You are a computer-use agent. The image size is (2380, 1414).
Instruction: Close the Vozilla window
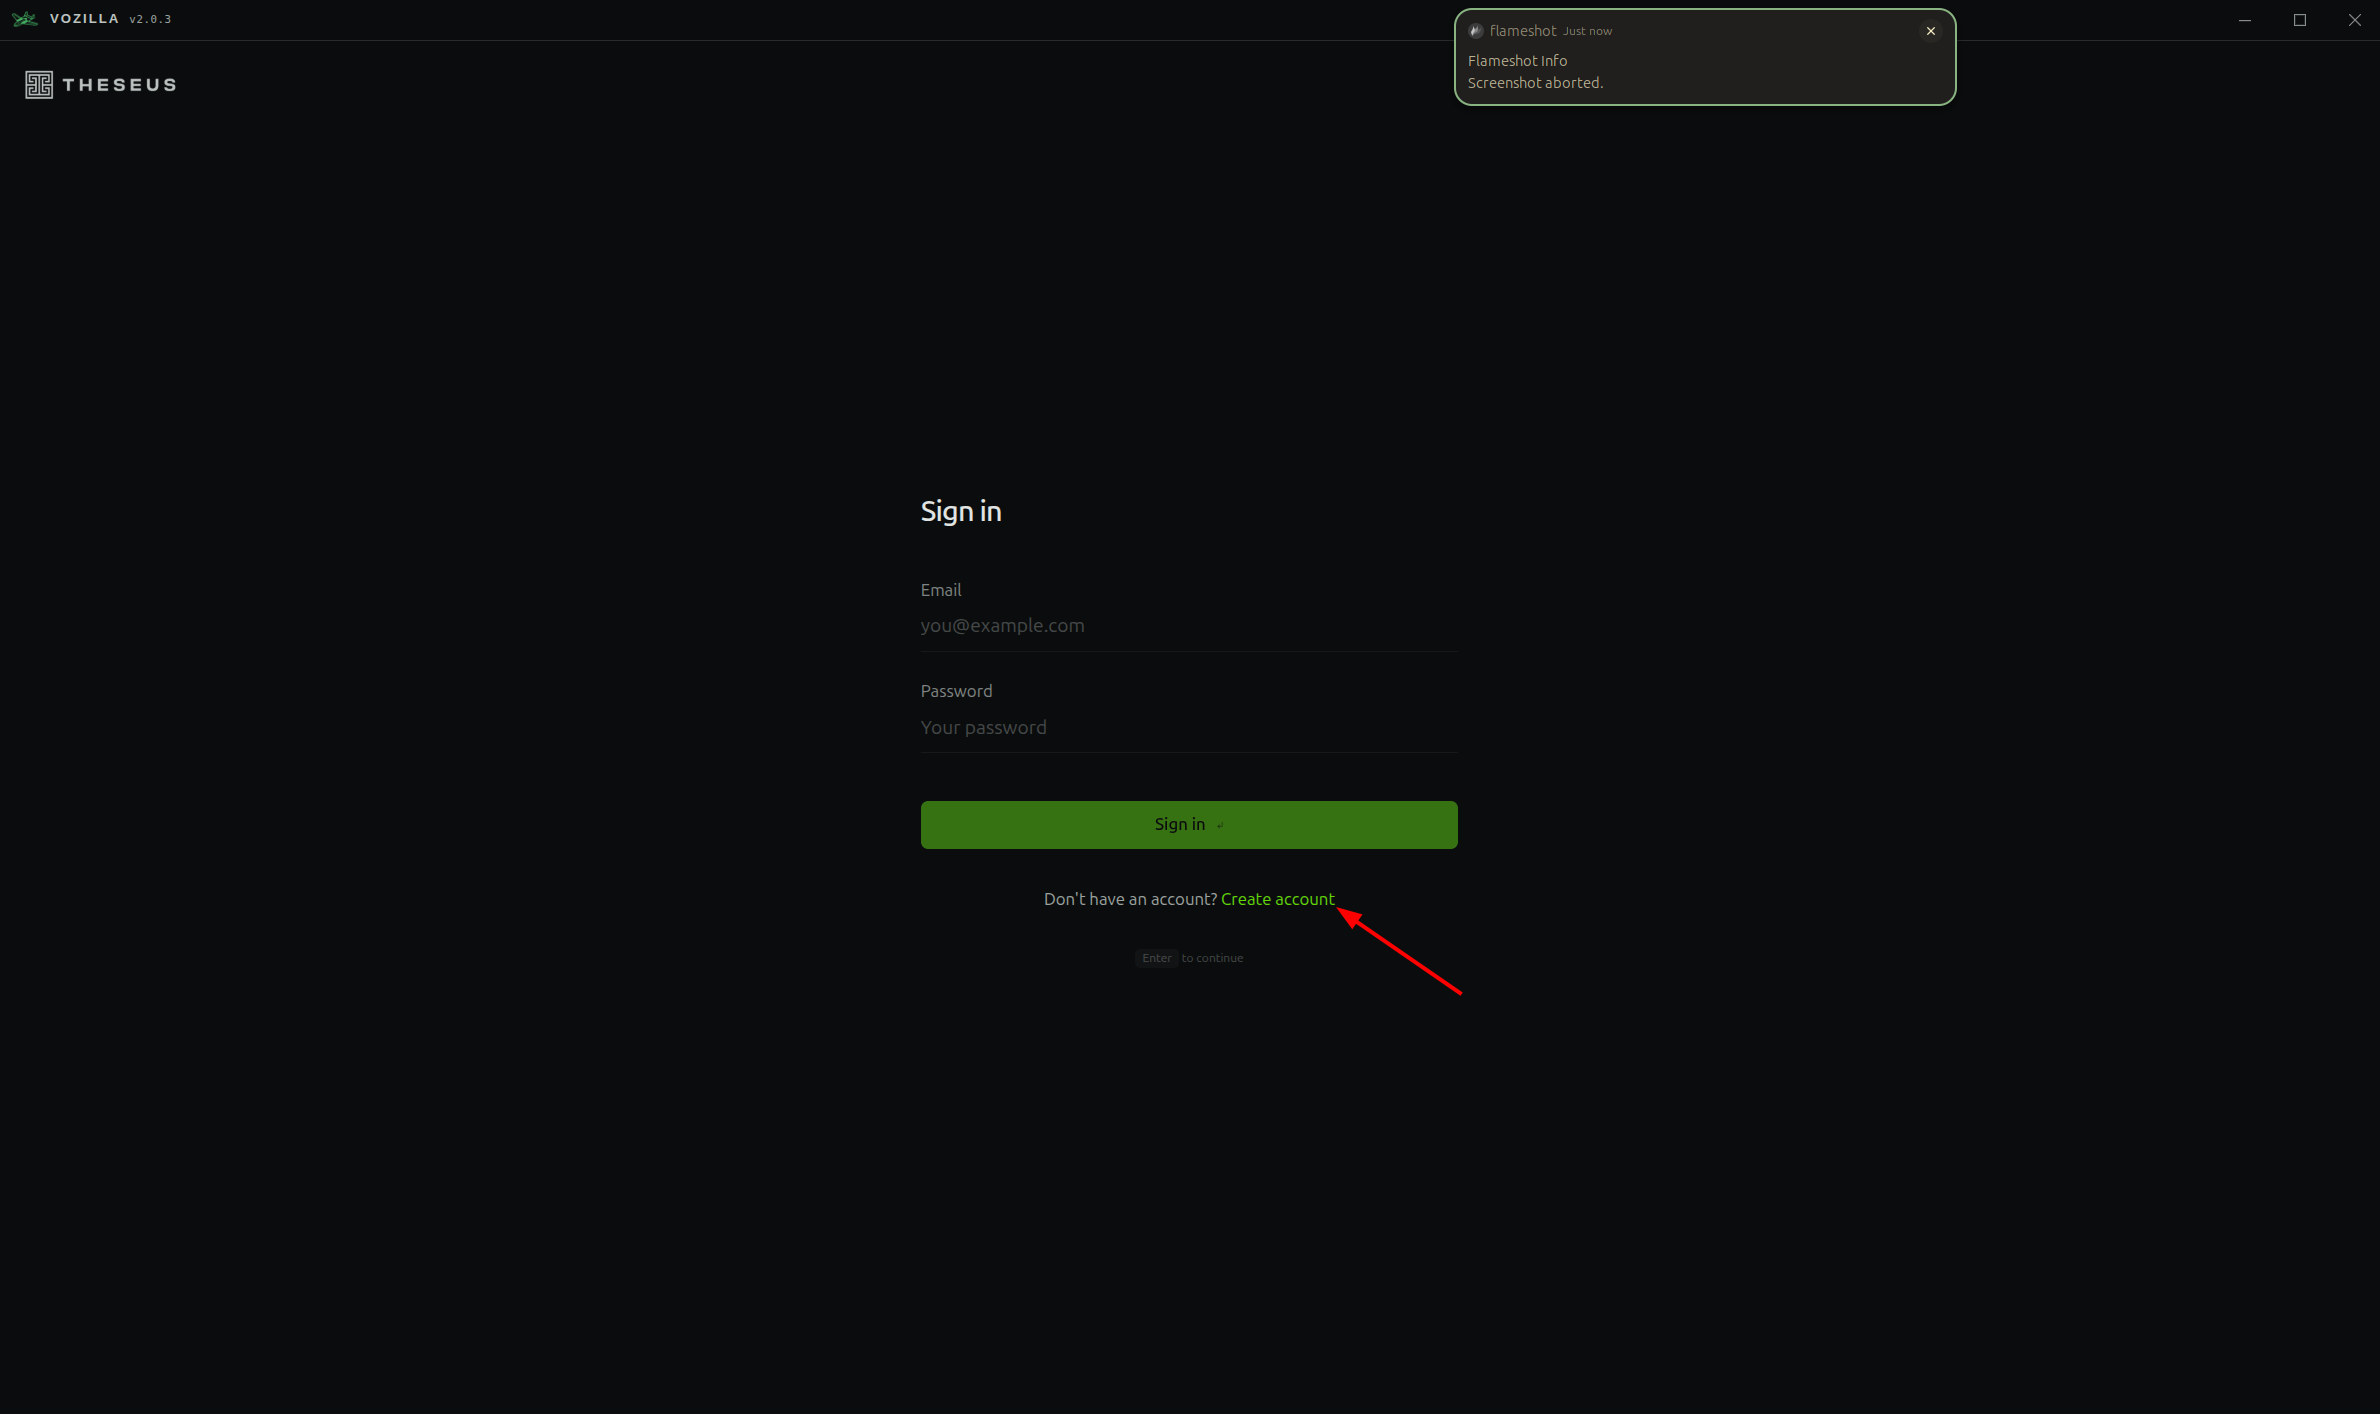point(2354,20)
